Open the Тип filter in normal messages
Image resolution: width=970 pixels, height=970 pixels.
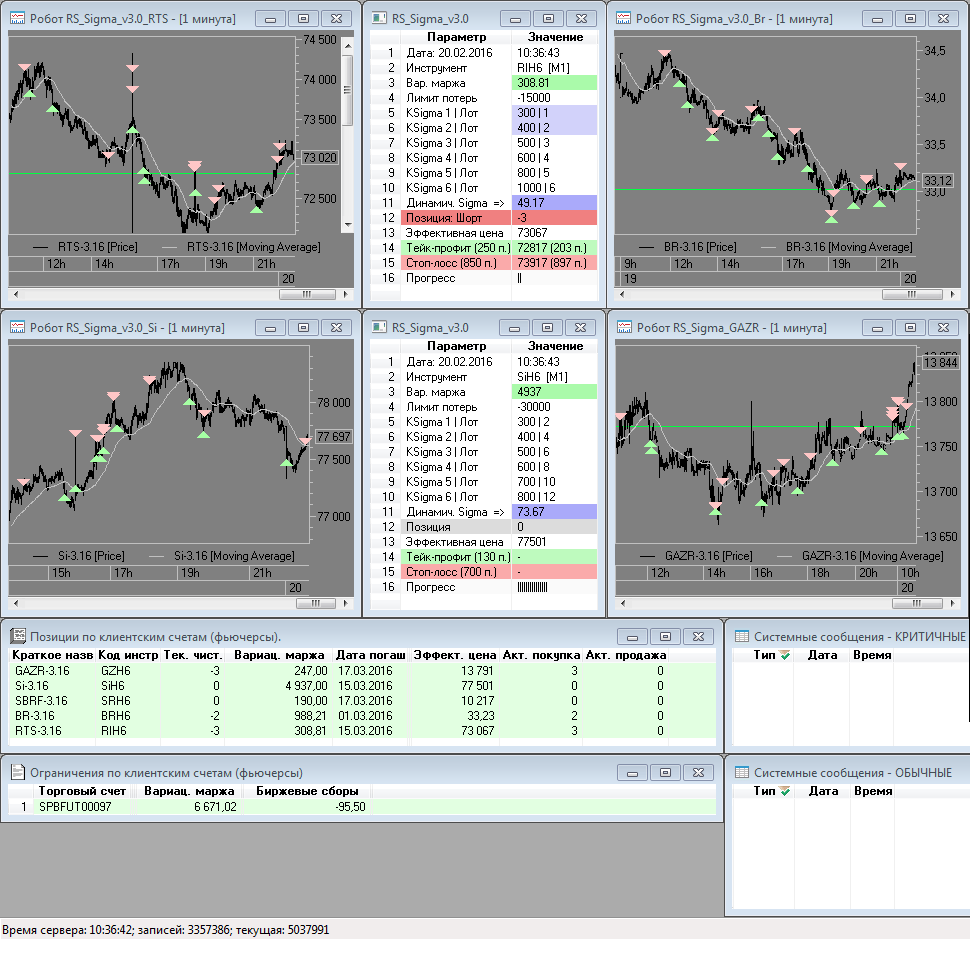(784, 791)
